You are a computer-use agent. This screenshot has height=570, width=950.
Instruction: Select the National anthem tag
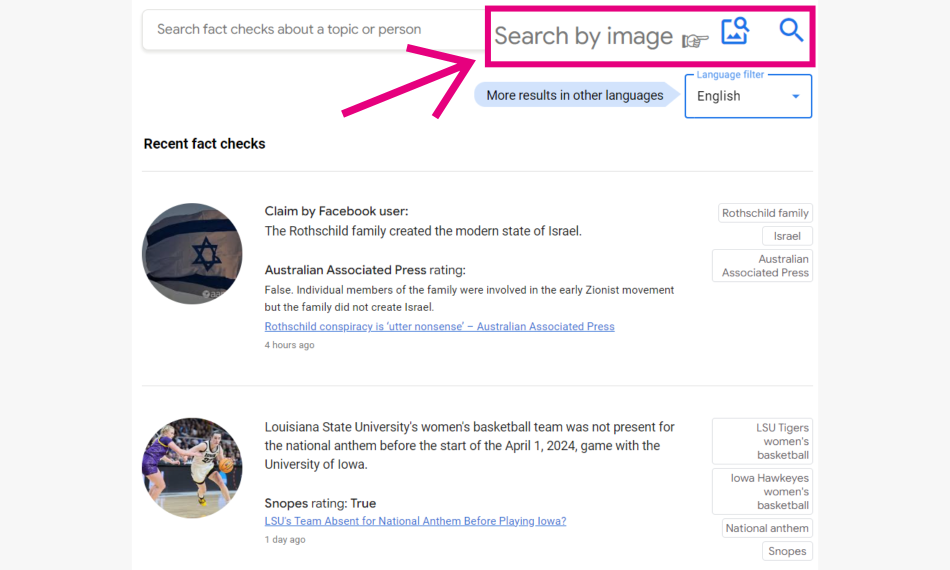[767, 528]
